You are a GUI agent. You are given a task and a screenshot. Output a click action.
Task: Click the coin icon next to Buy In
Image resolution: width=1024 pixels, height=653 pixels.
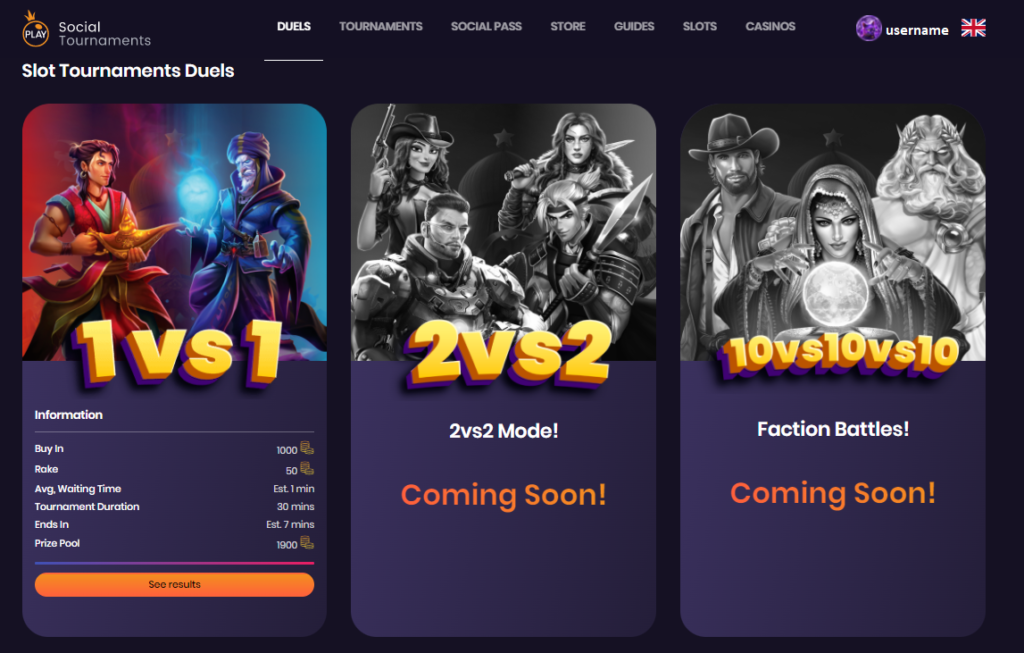pyautogui.click(x=307, y=449)
